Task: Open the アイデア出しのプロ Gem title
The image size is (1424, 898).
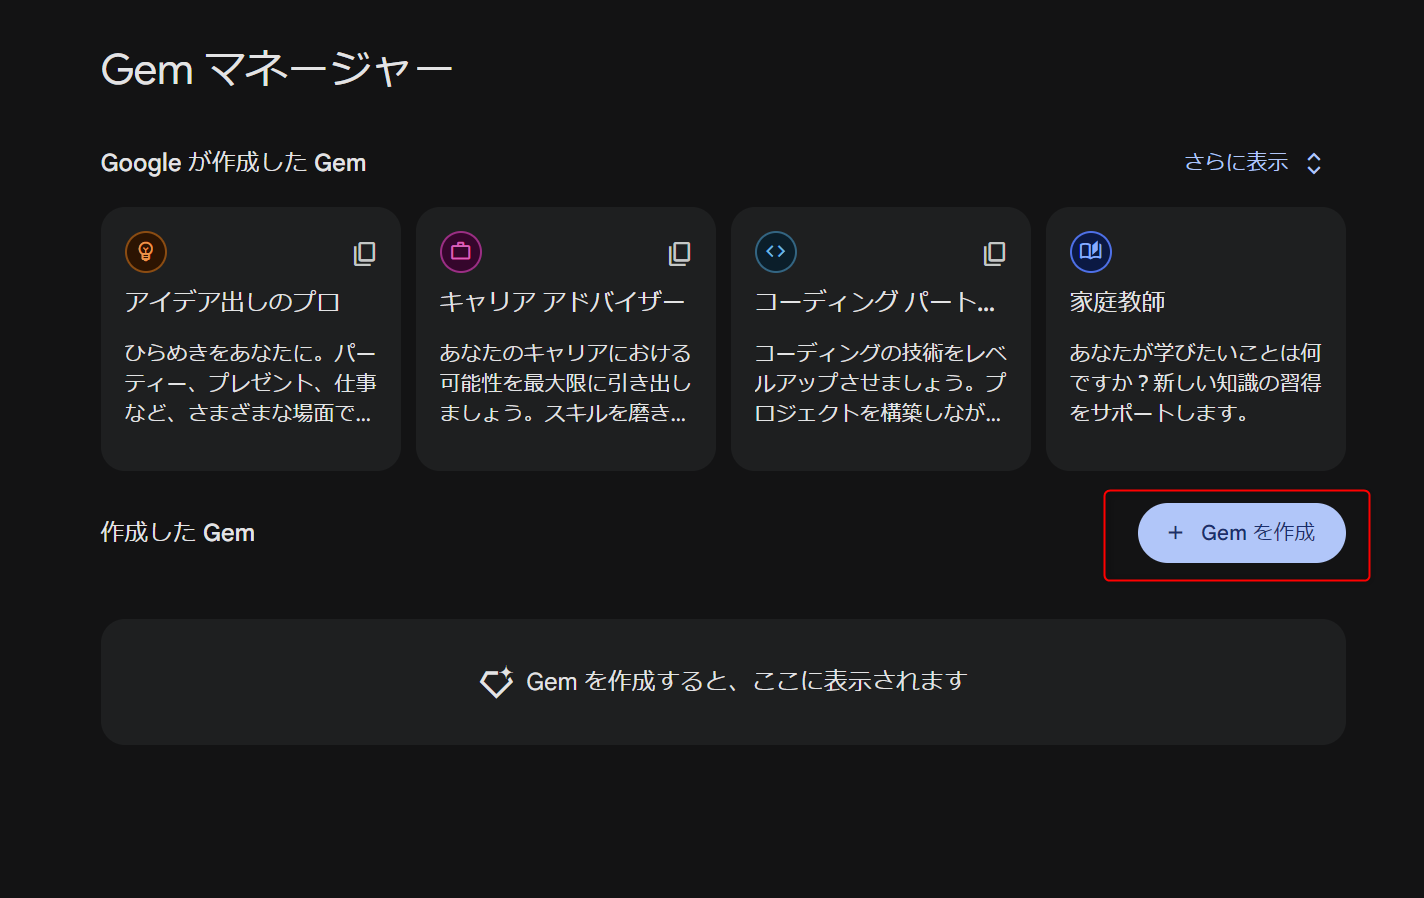Action: click(x=232, y=302)
